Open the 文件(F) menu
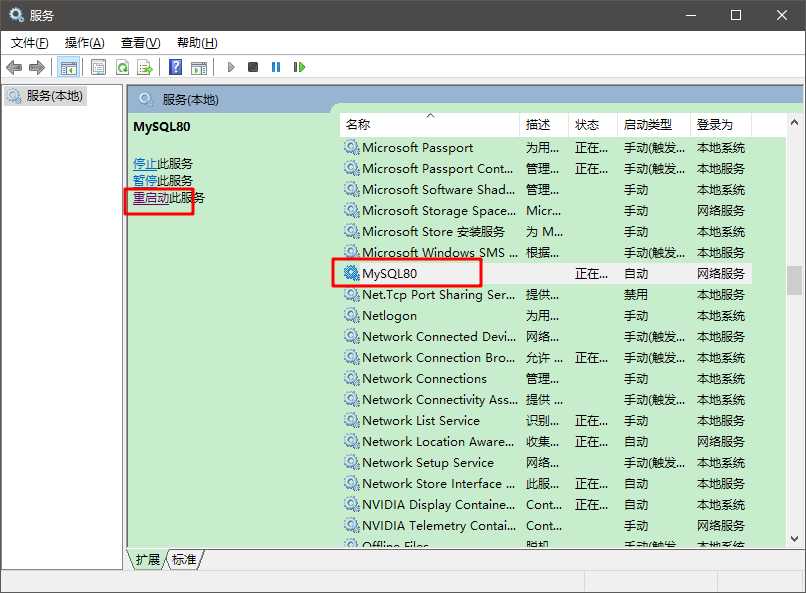 click(x=30, y=43)
